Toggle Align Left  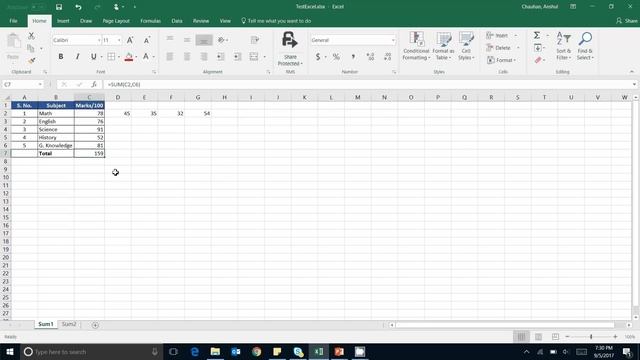[x=170, y=57]
